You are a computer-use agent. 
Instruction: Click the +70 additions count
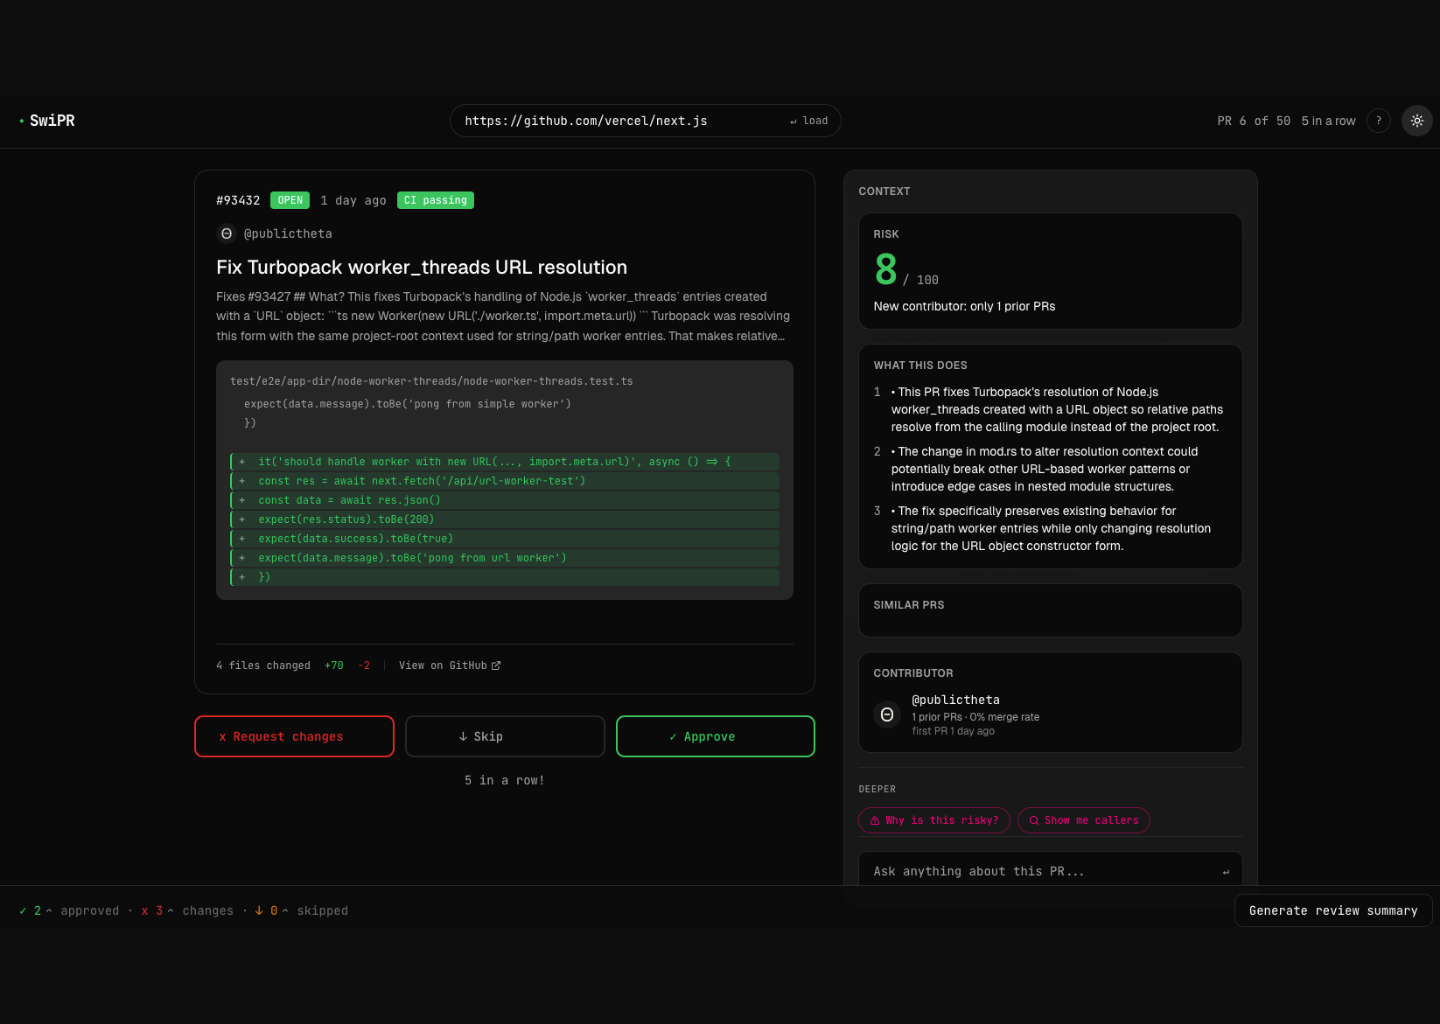[x=334, y=666]
